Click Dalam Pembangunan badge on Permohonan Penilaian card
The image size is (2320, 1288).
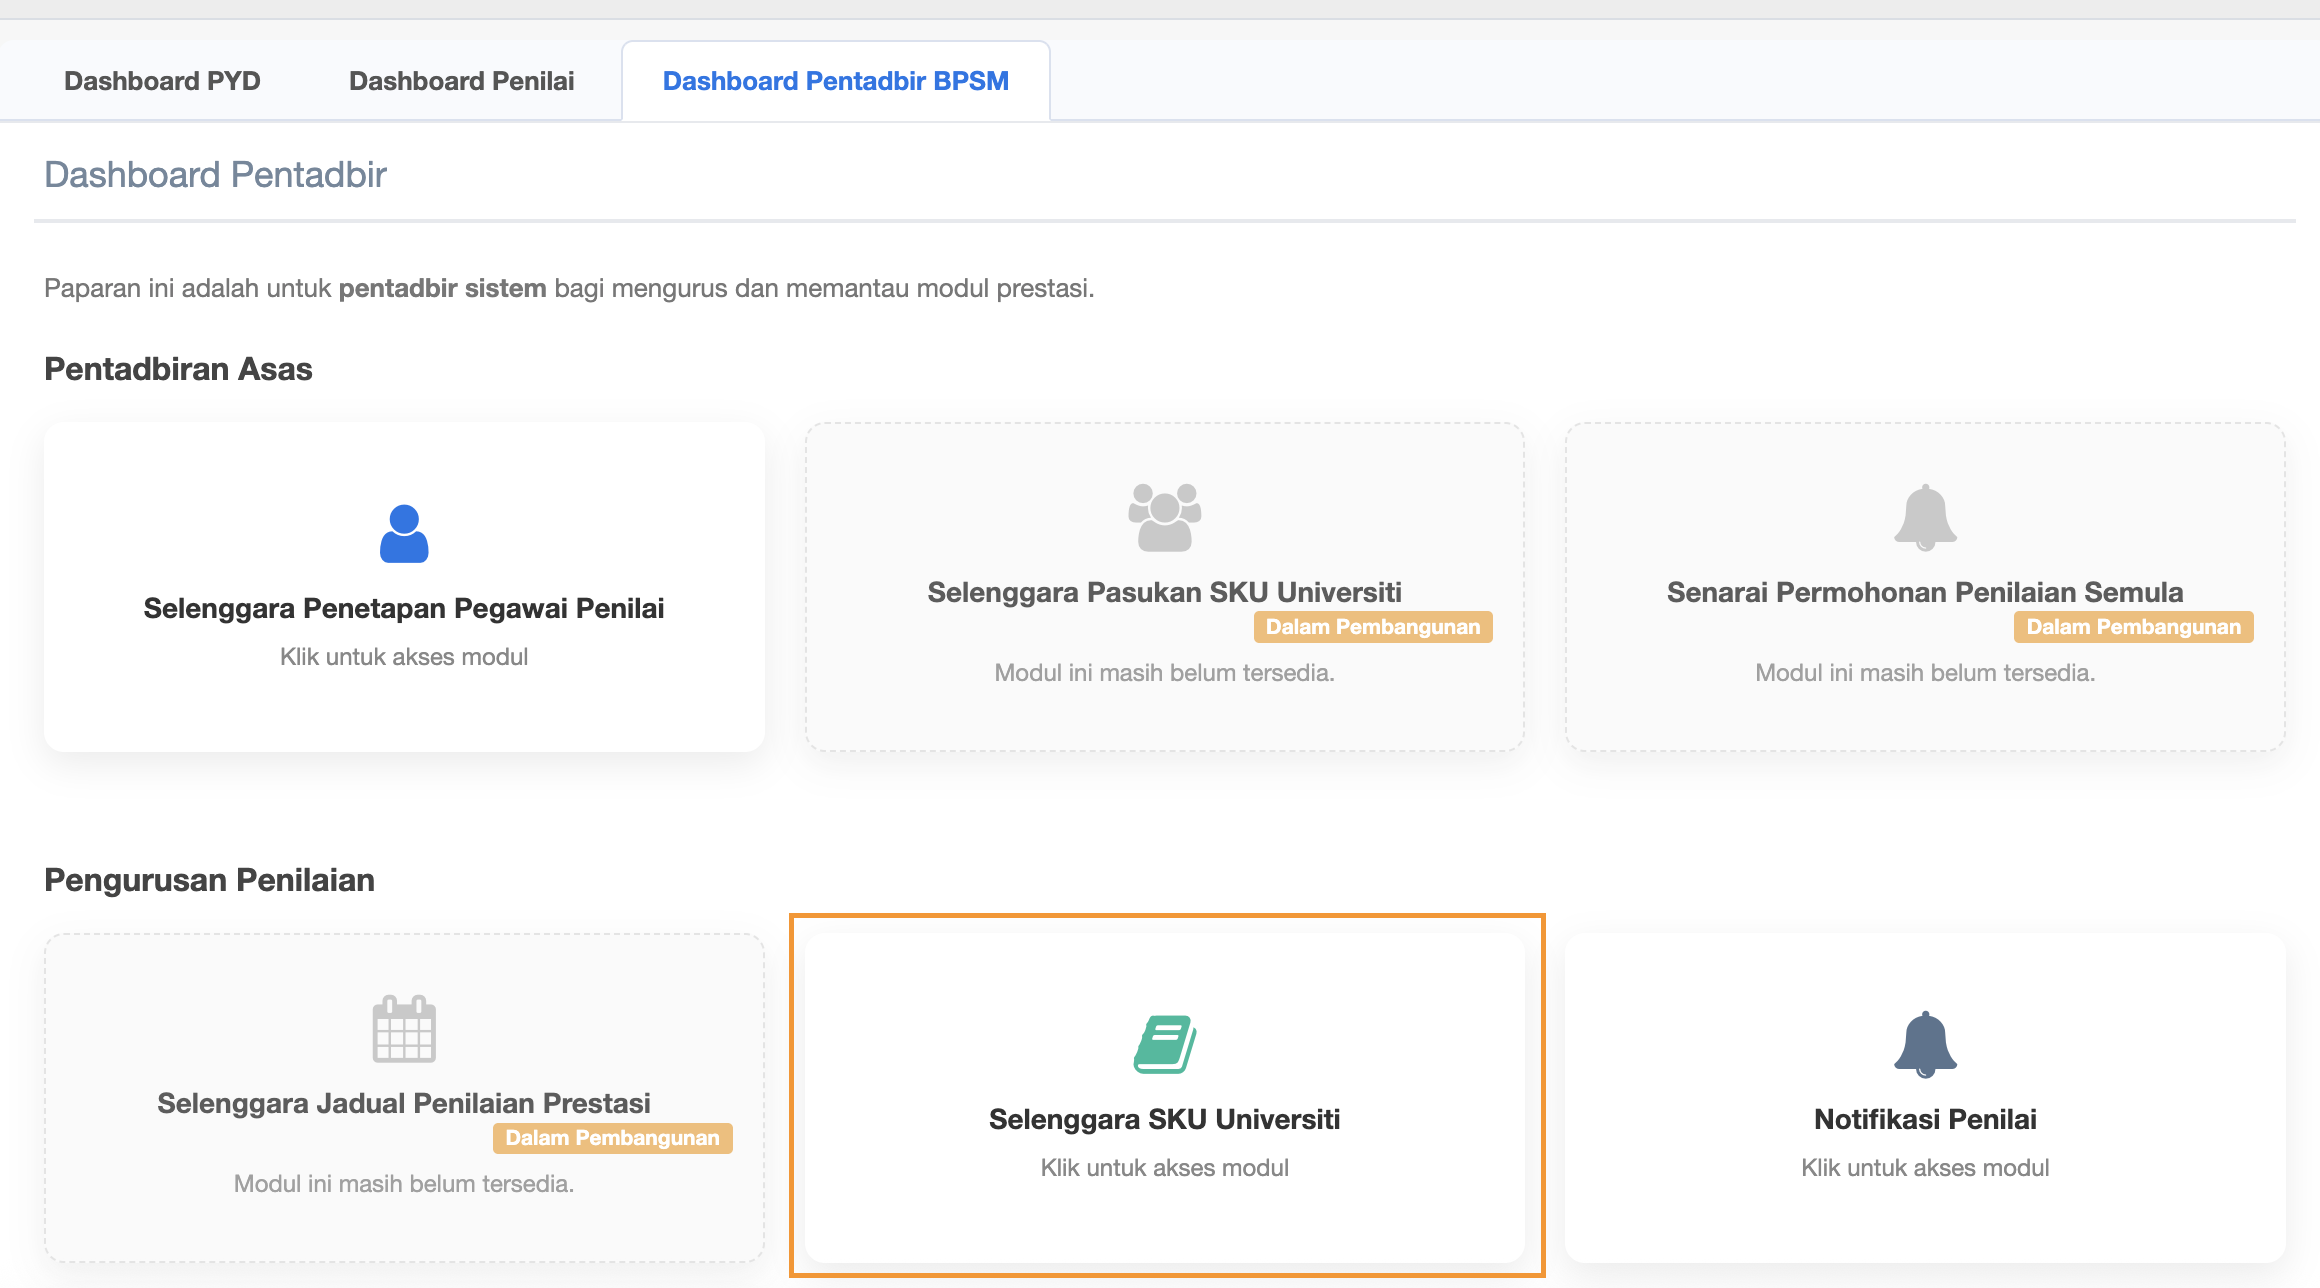point(2133,627)
